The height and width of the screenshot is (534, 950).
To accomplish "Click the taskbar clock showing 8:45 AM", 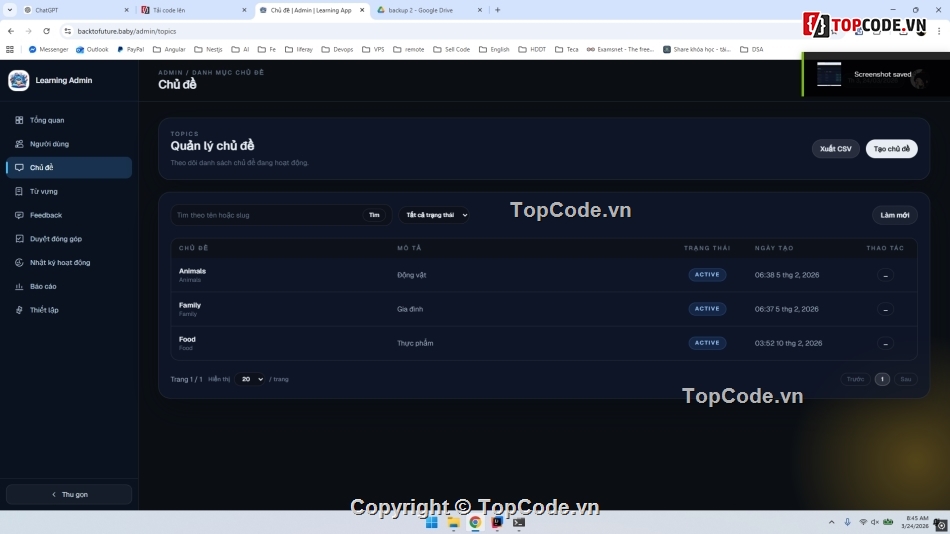I will pyautogui.click(x=915, y=522).
